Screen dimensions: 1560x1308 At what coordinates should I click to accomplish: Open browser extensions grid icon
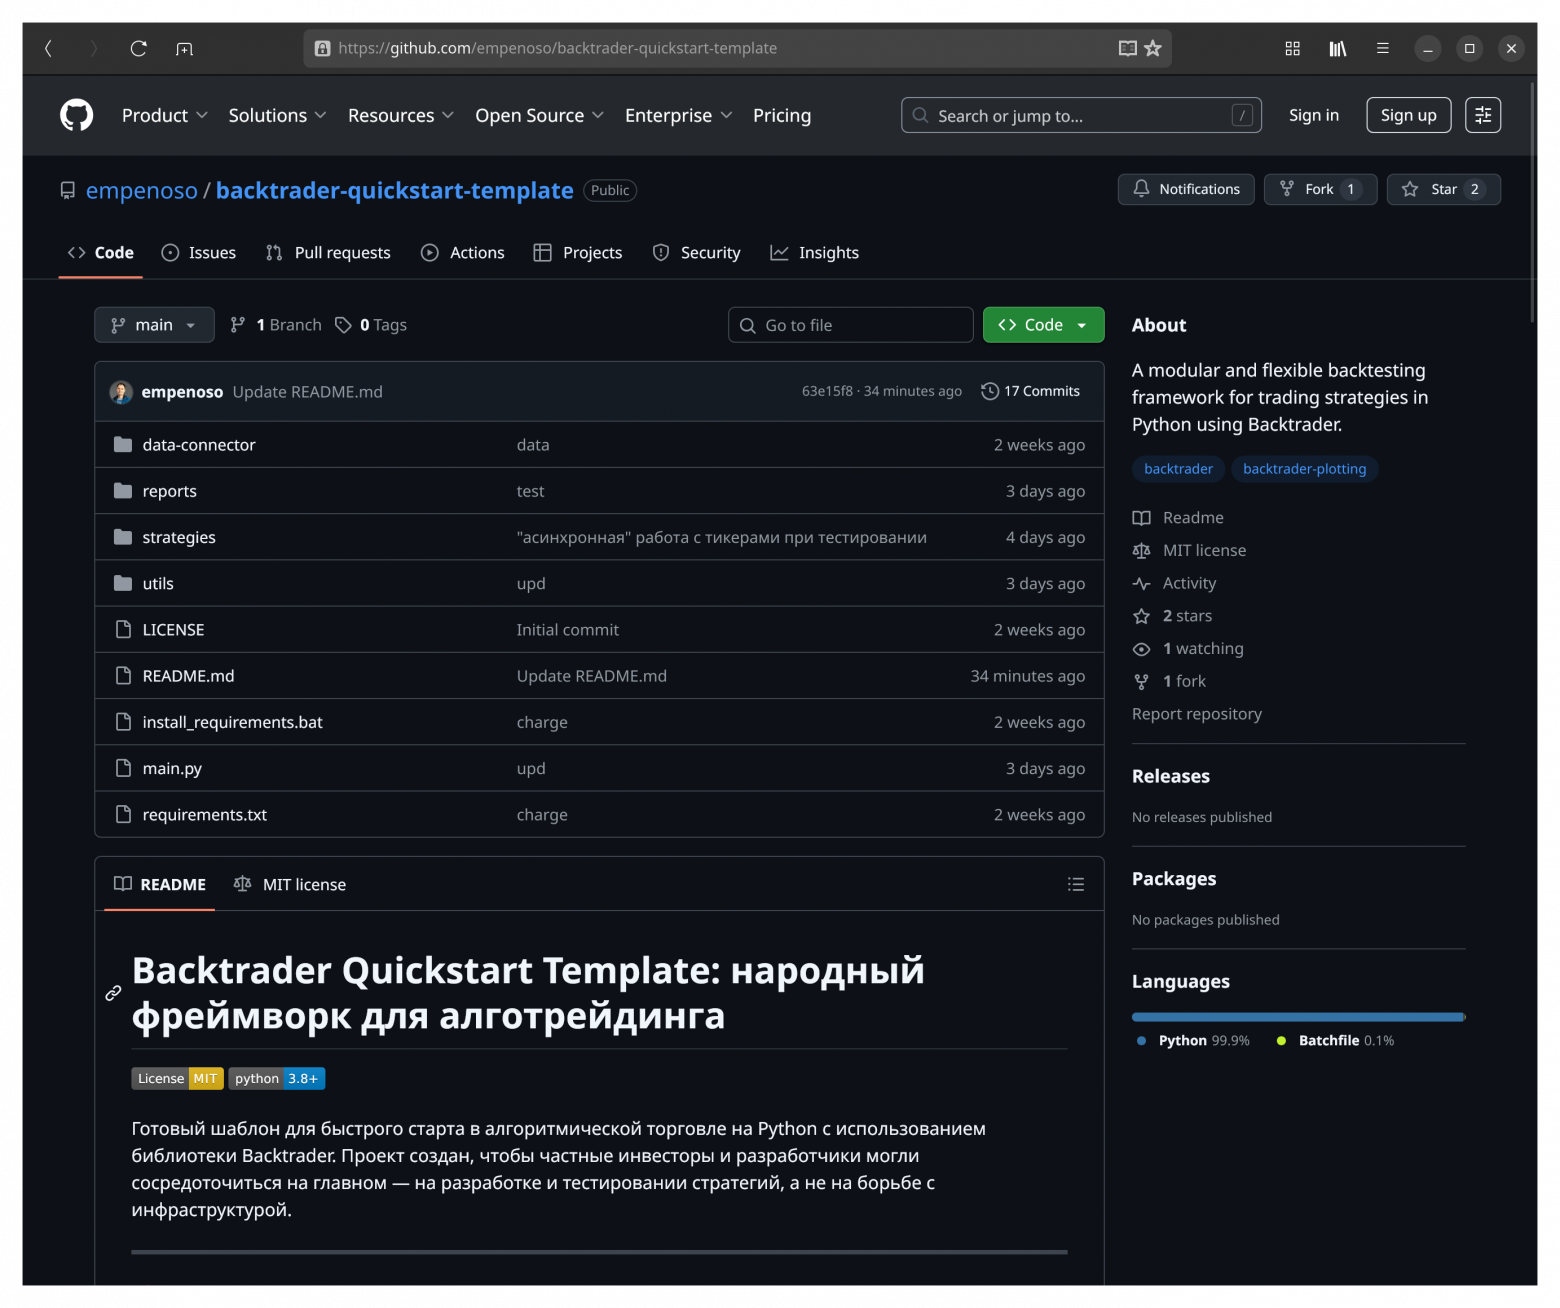[1292, 48]
